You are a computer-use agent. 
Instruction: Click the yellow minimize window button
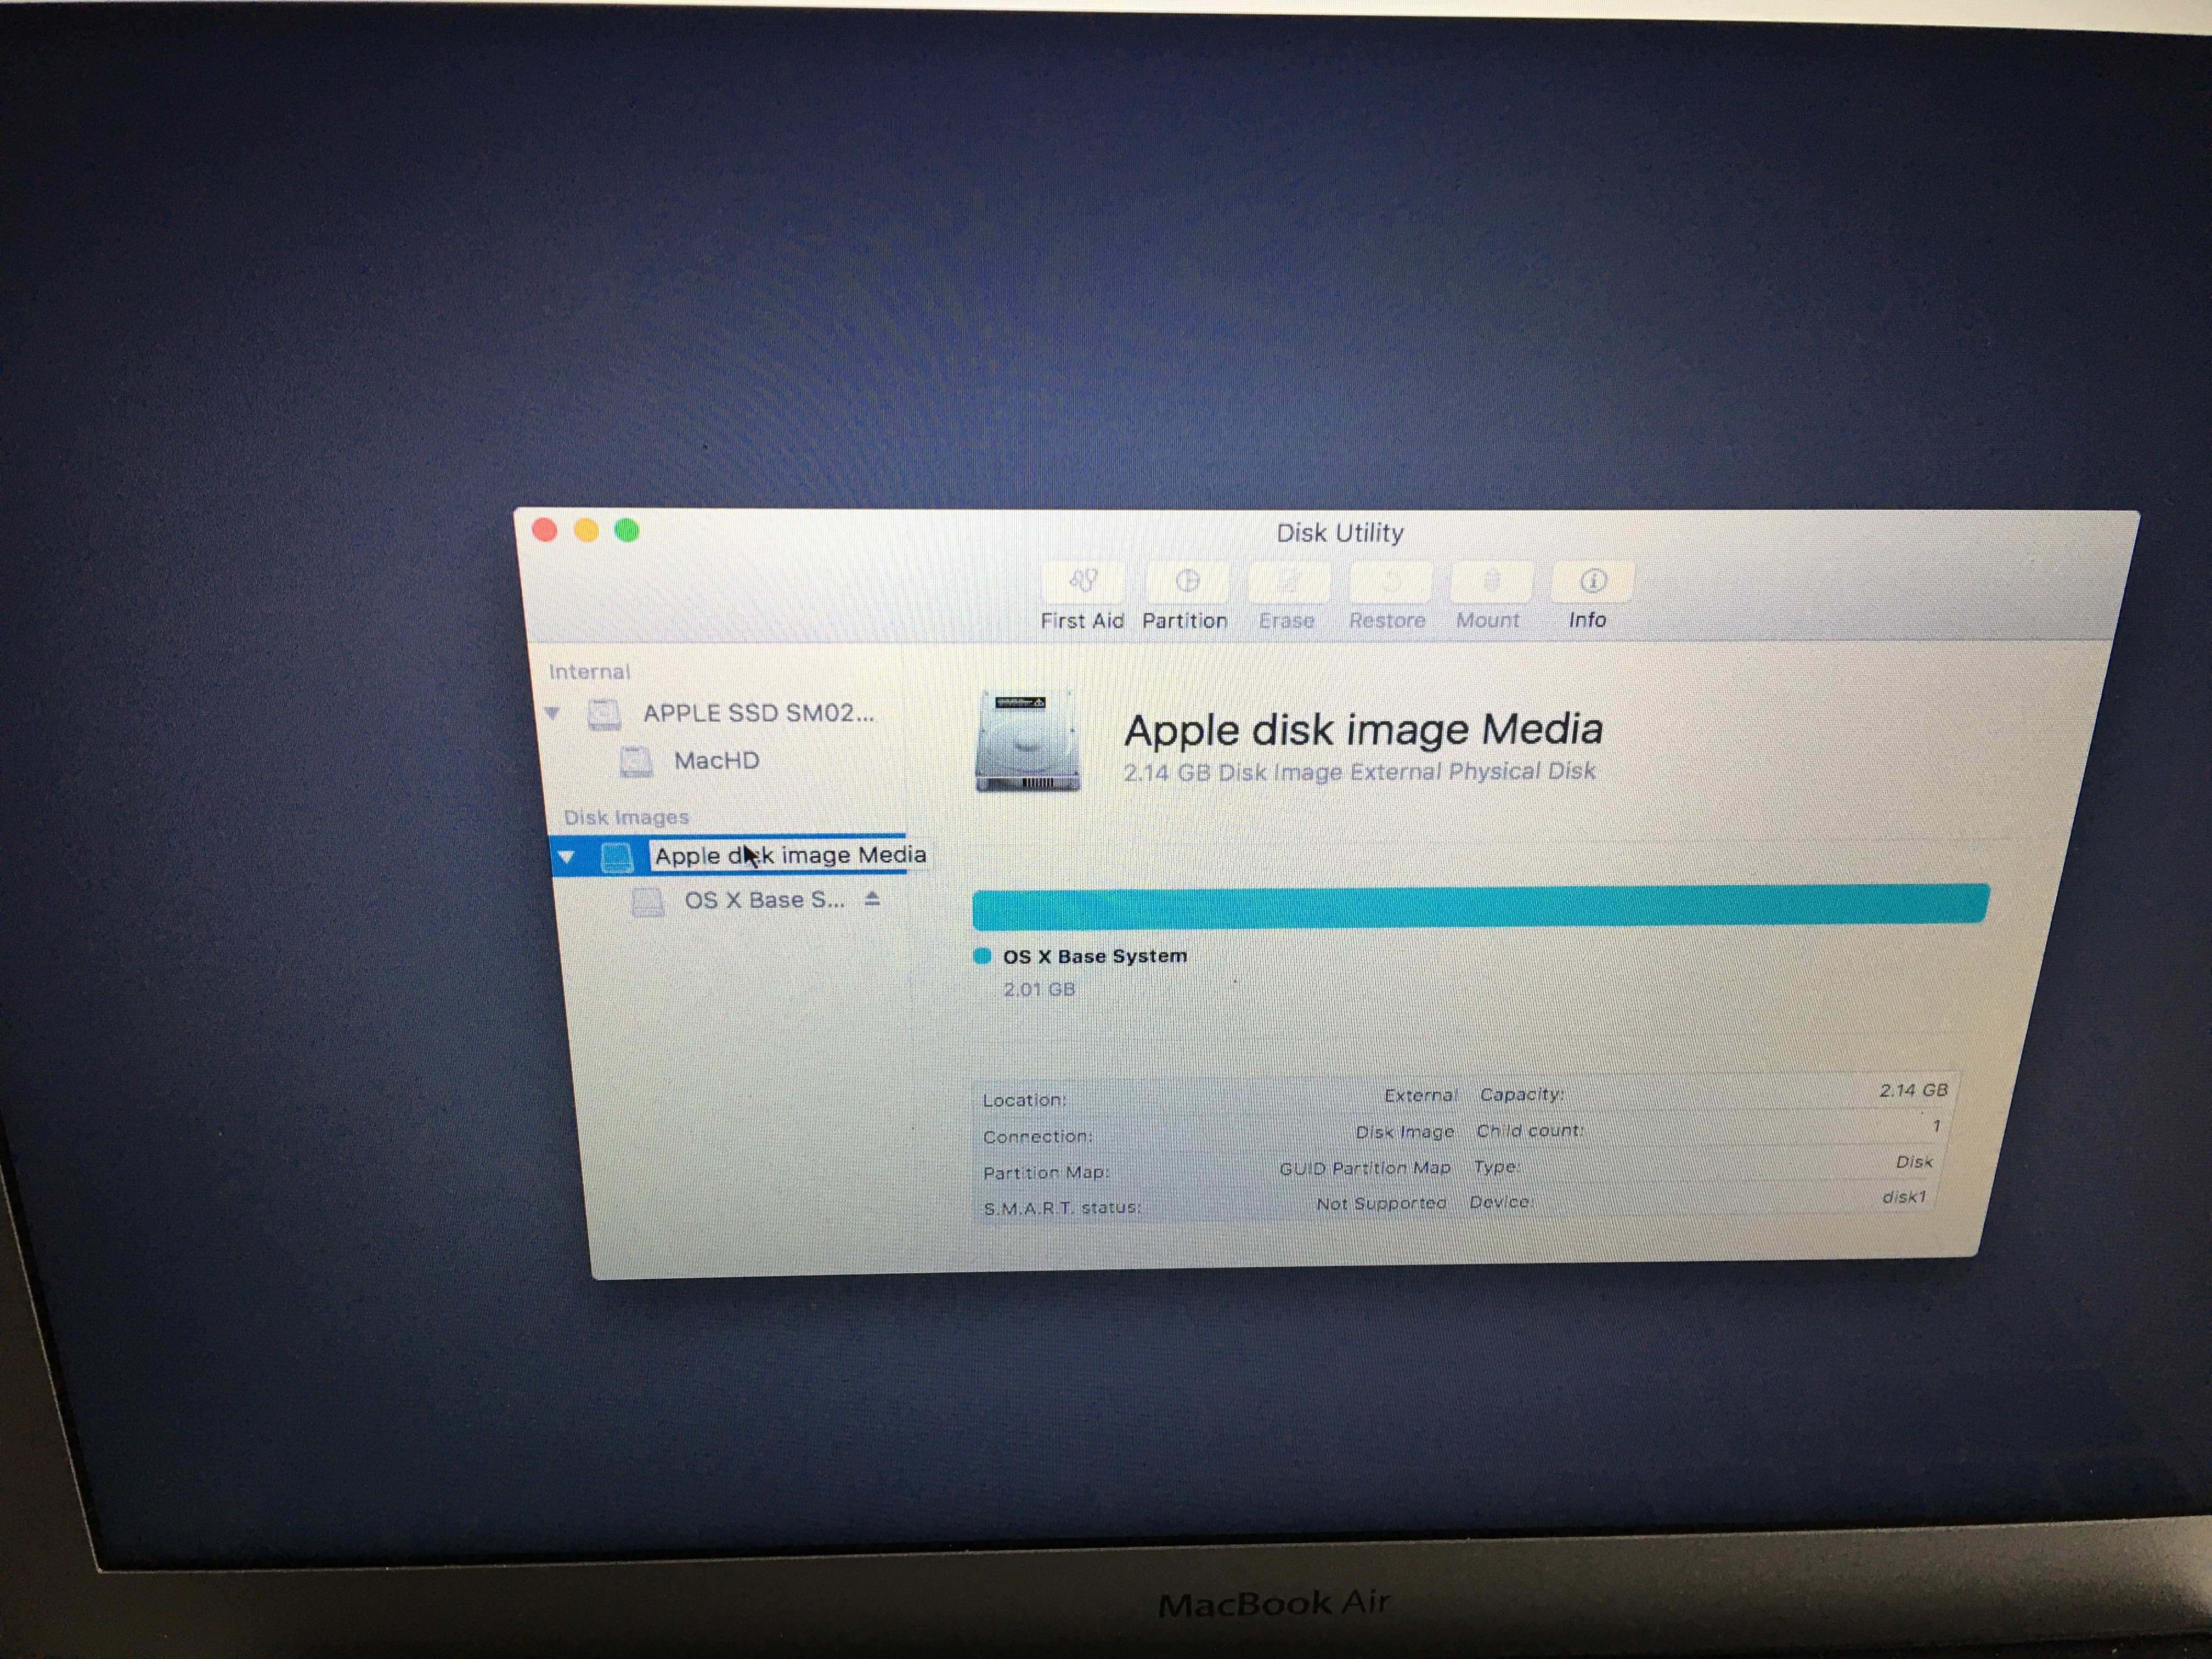click(x=586, y=530)
